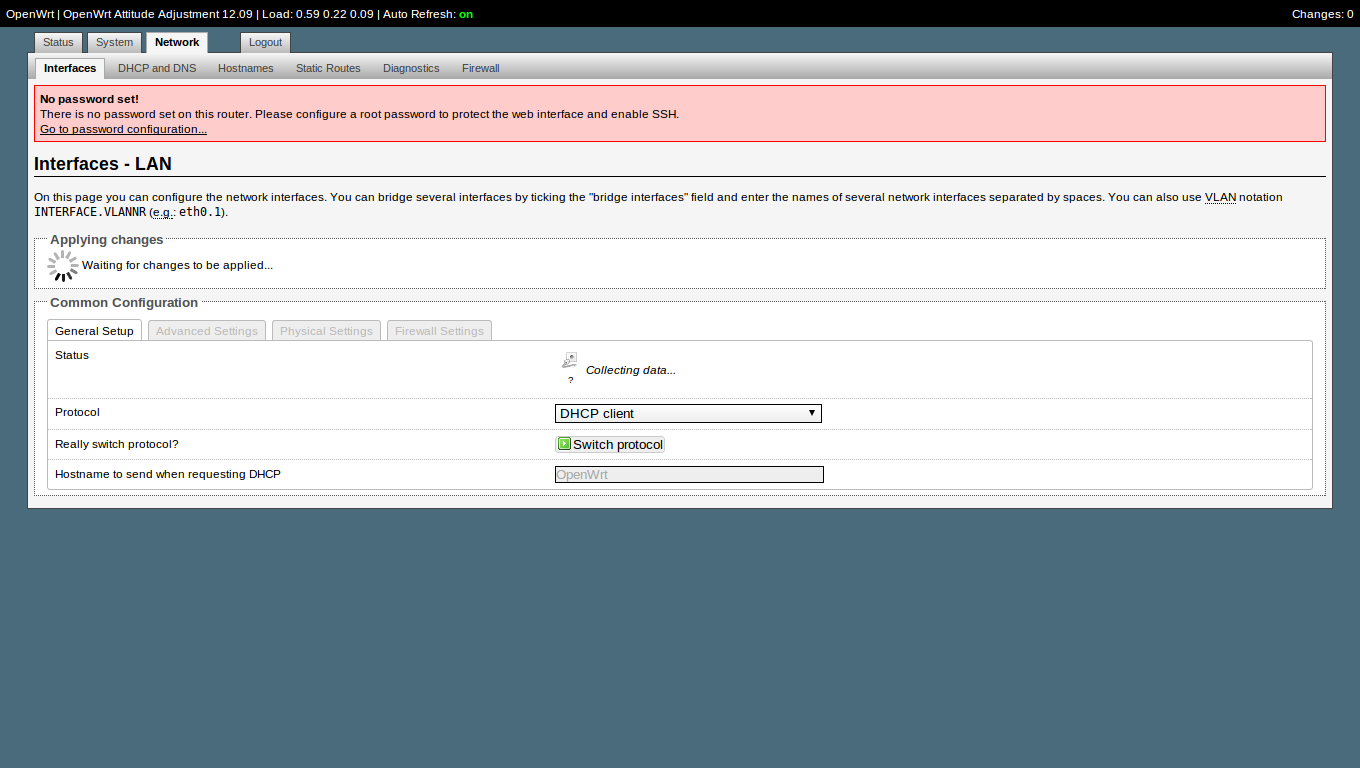Click the loading spinner in Applying changes
1360x768 pixels.
(63, 266)
